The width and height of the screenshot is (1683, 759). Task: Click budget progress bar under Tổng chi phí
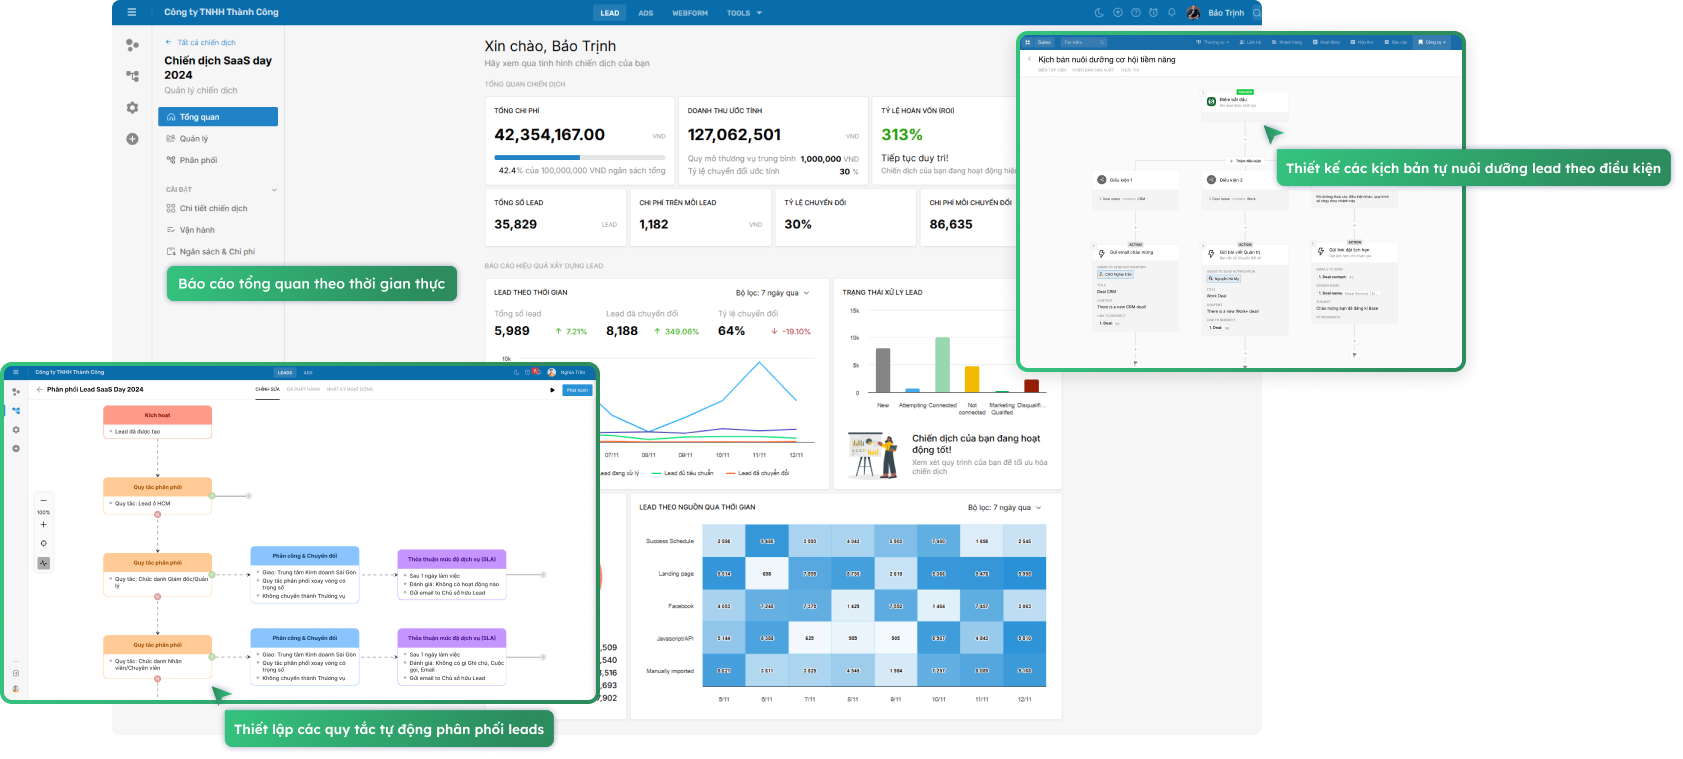580,157
